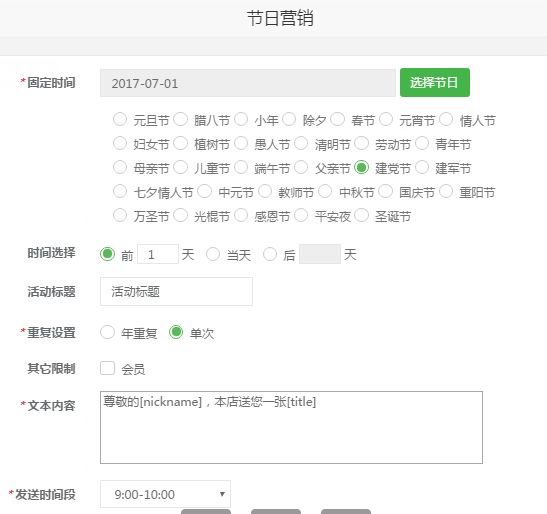Select the 元旦节 radio button
The width and height of the screenshot is (547, 514).
120,119
